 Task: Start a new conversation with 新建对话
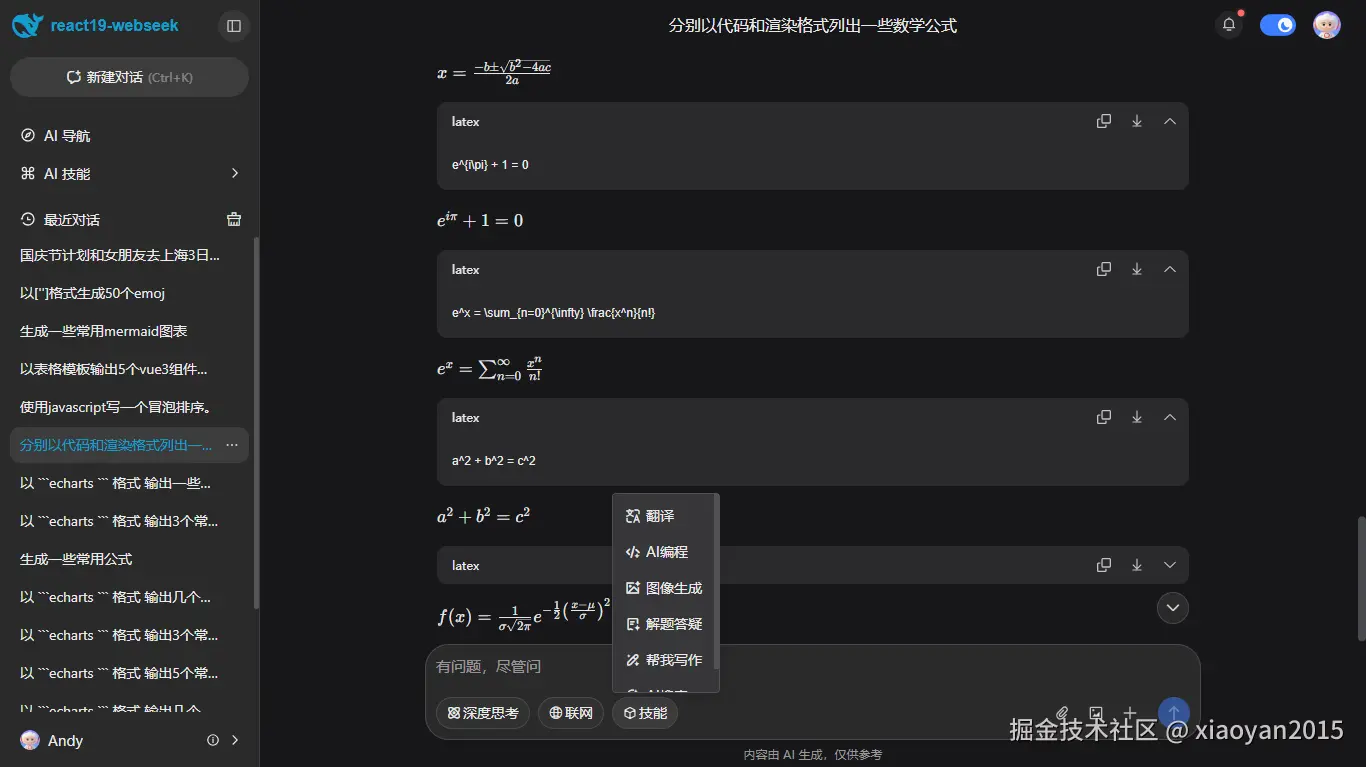tap(129, 77)
